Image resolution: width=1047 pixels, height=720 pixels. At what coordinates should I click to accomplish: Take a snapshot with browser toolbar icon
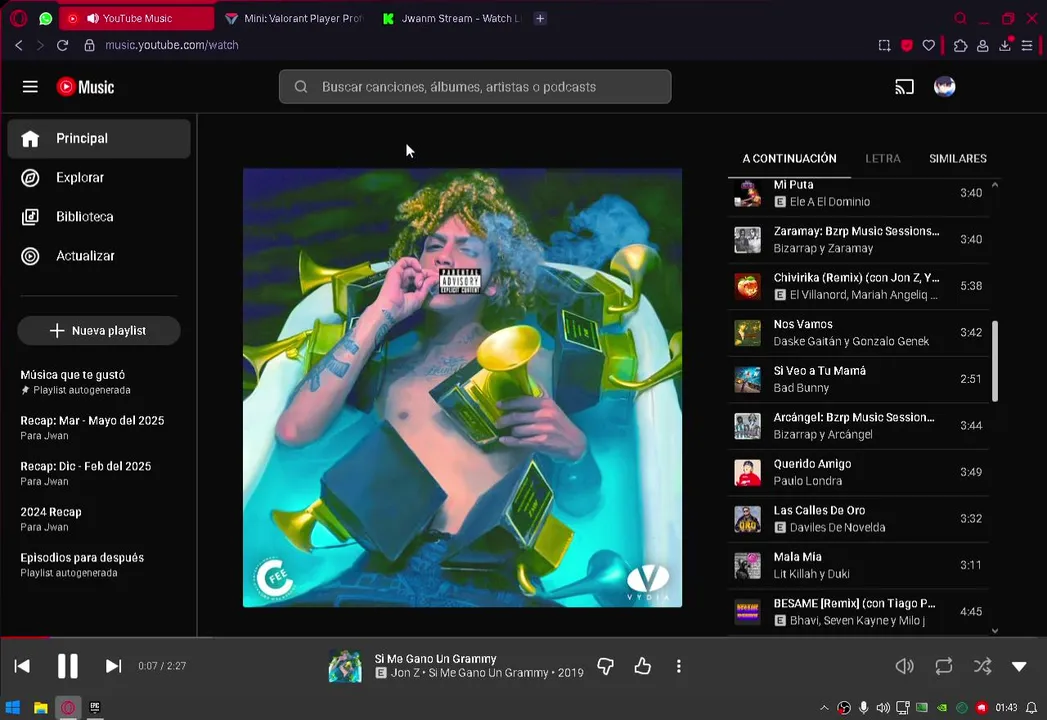click(884, 45)
